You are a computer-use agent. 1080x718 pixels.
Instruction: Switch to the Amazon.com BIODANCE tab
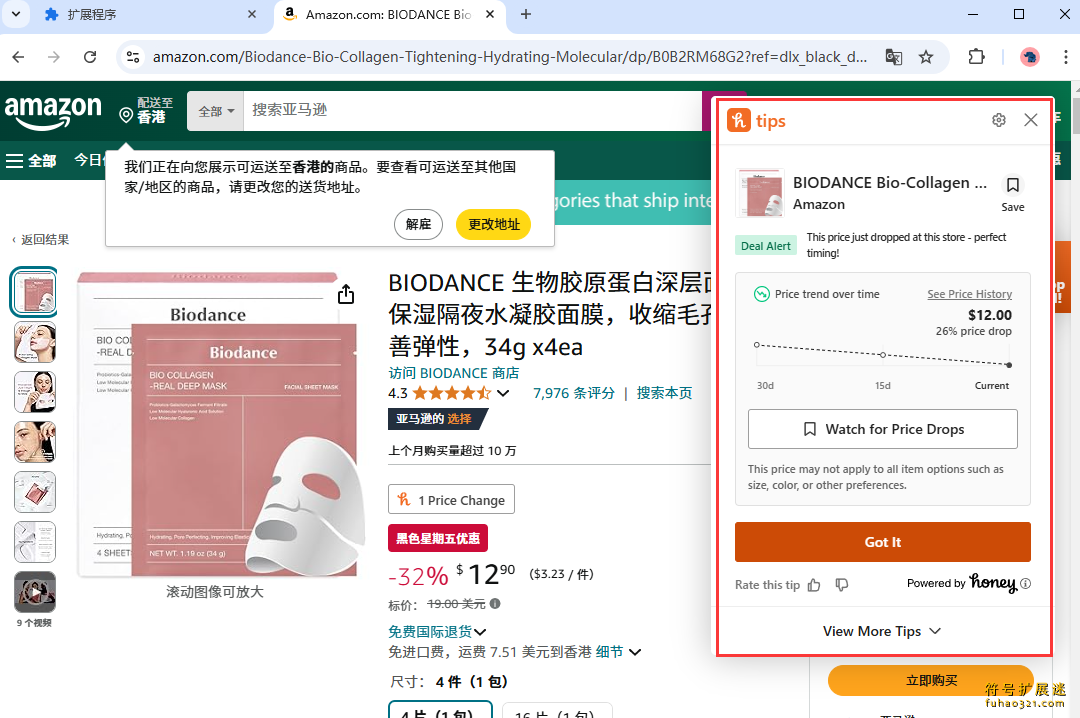coord(390,14)
